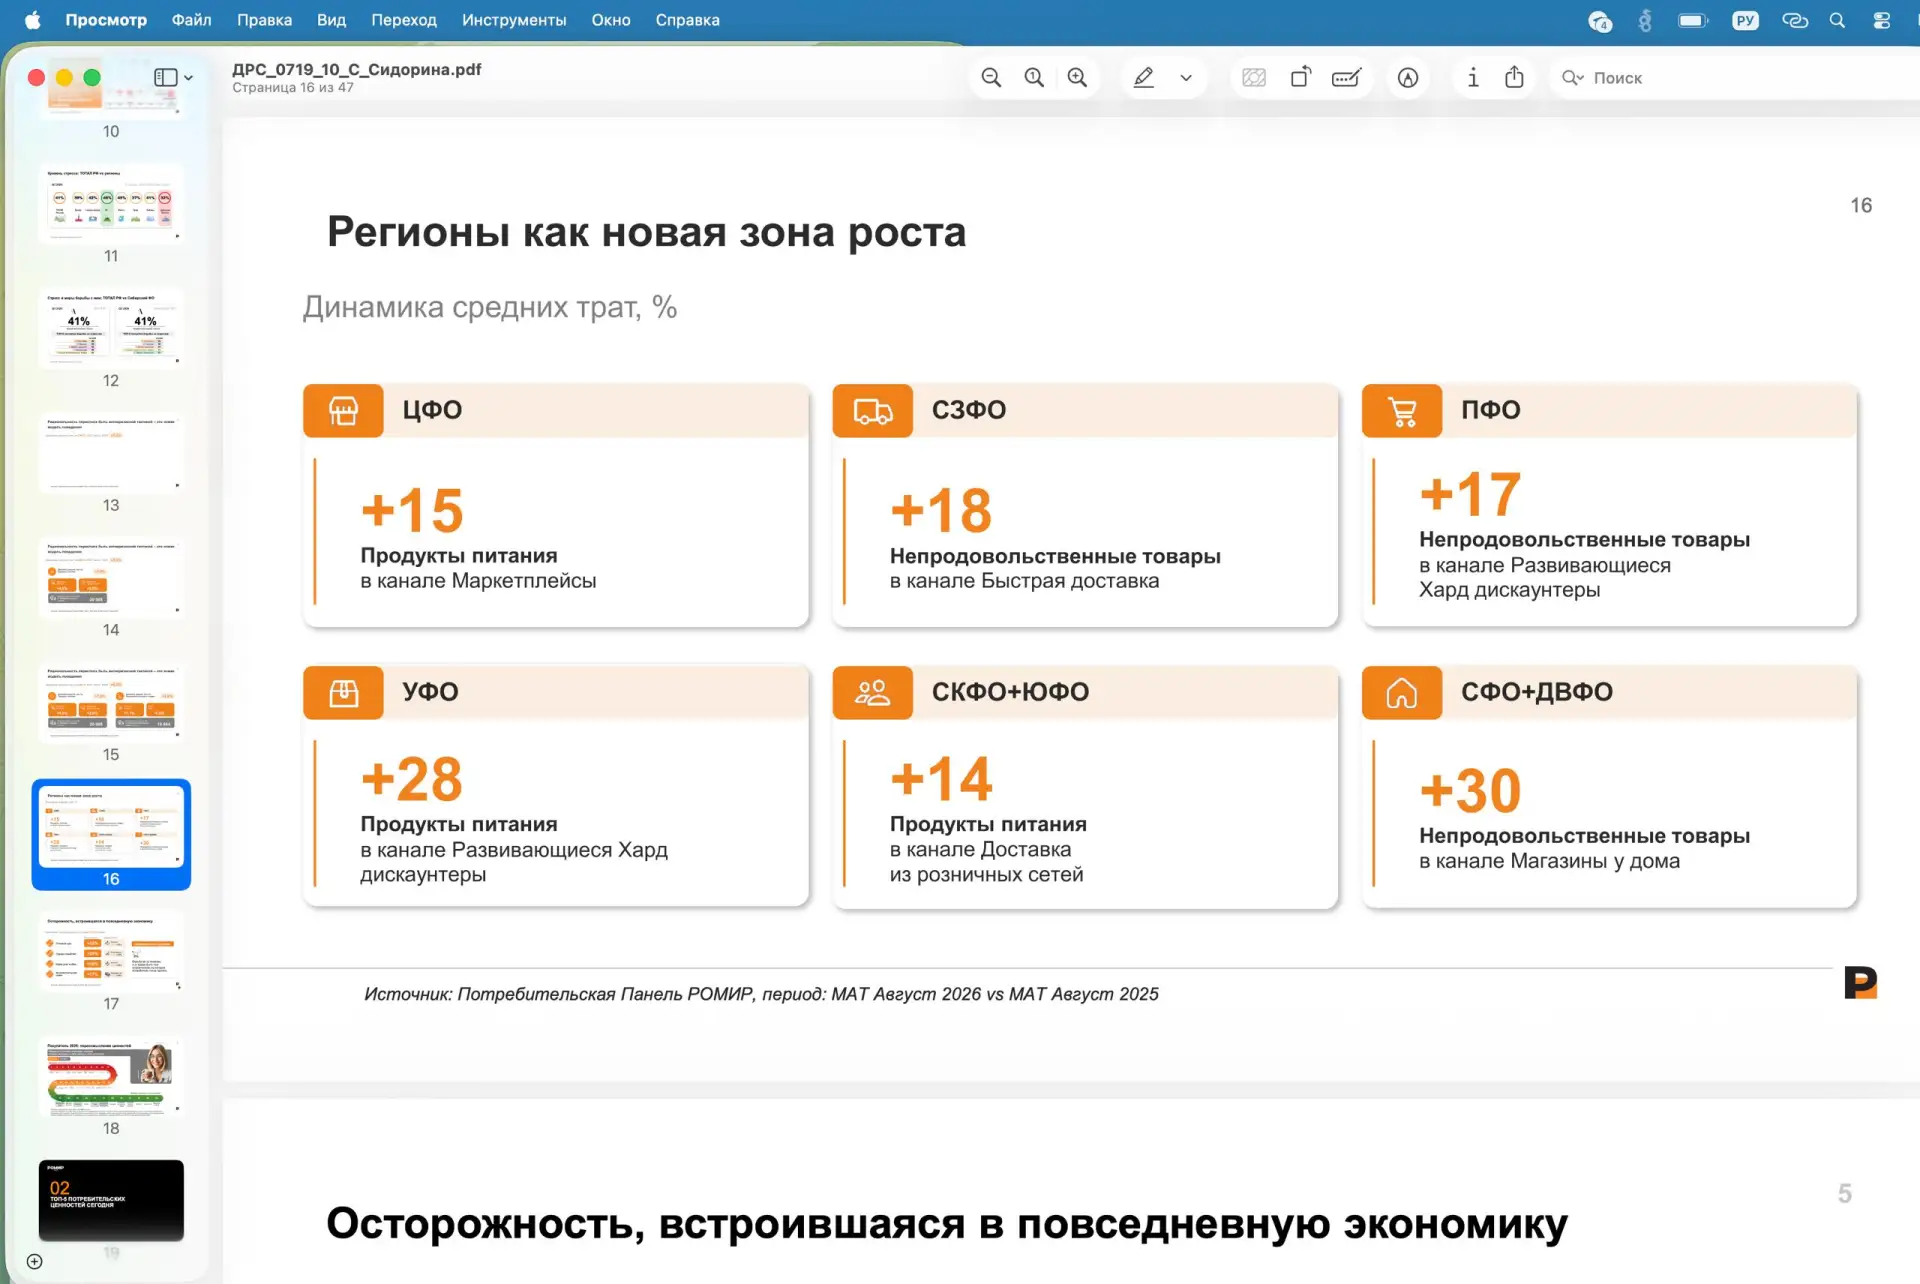Select page 18 thumbnail
The image size is (1920, 1284).
111,1076
